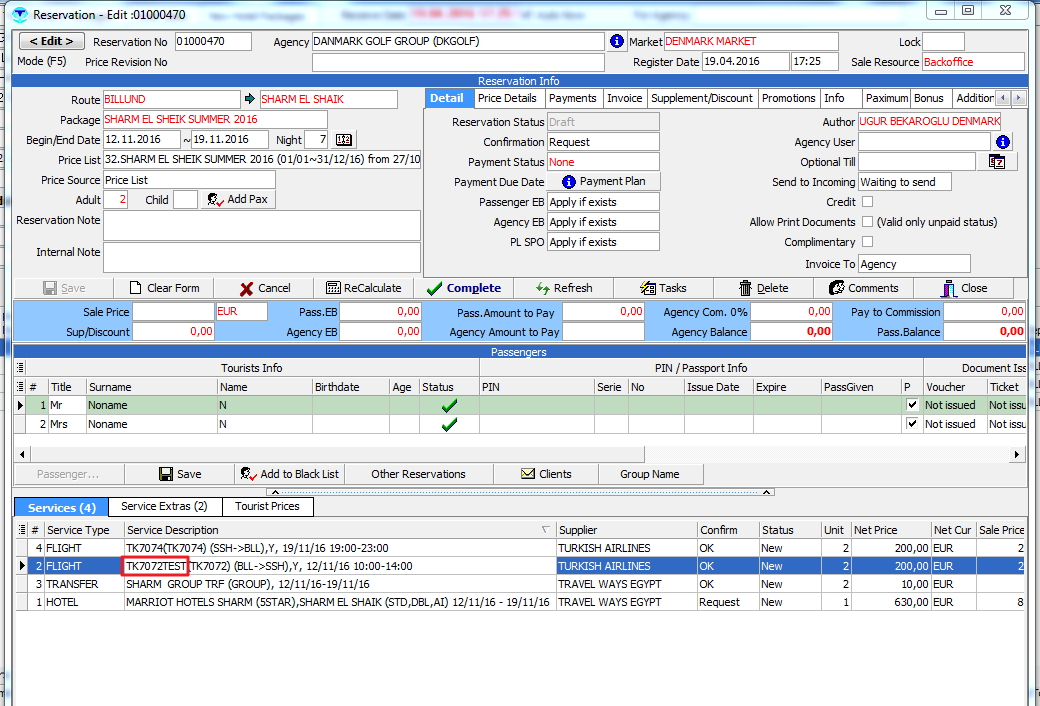Enable the Credit checkbox
The height and width of the screenshot is (706, 1040).
[867, 202]
